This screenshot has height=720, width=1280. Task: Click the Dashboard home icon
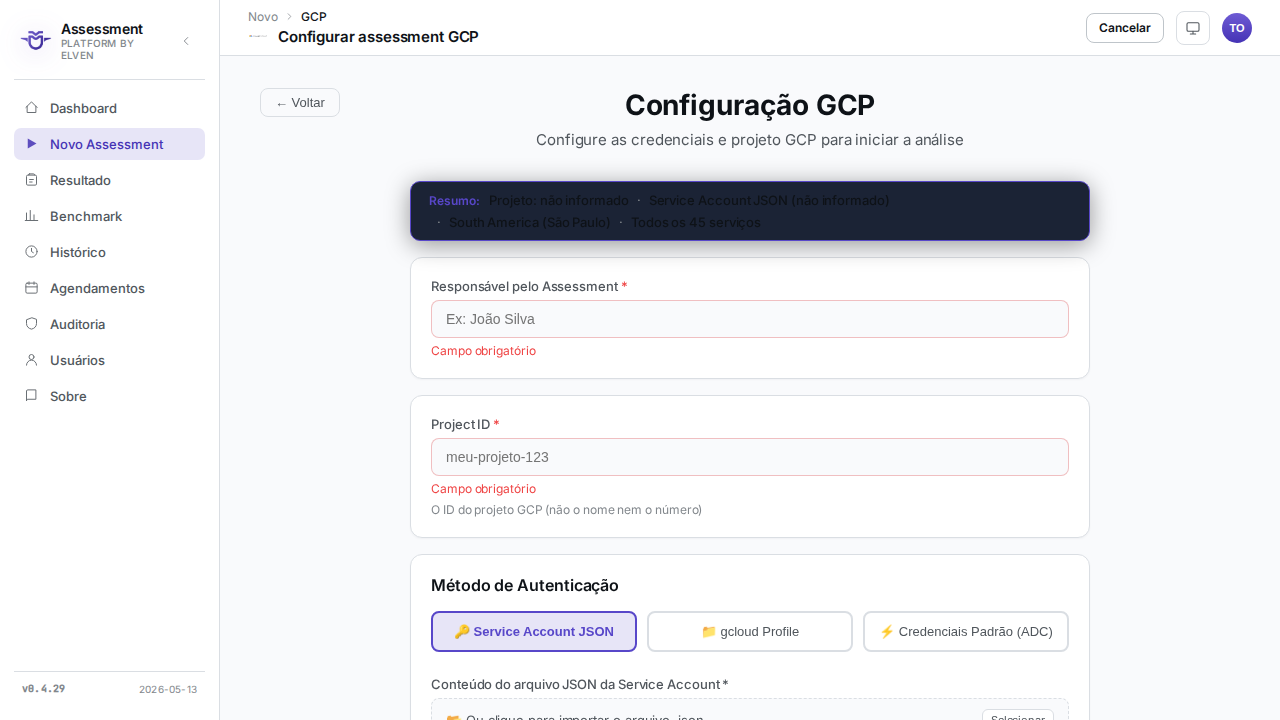[x=31, y=108]
